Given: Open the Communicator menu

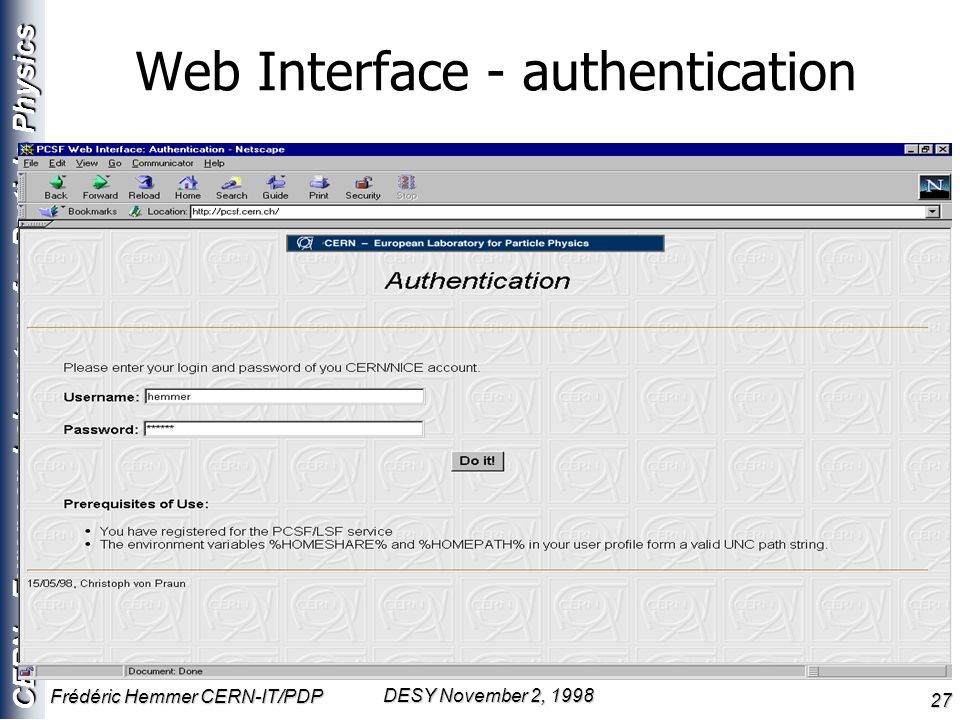Looking at the screenshot, I should point(162,163).
